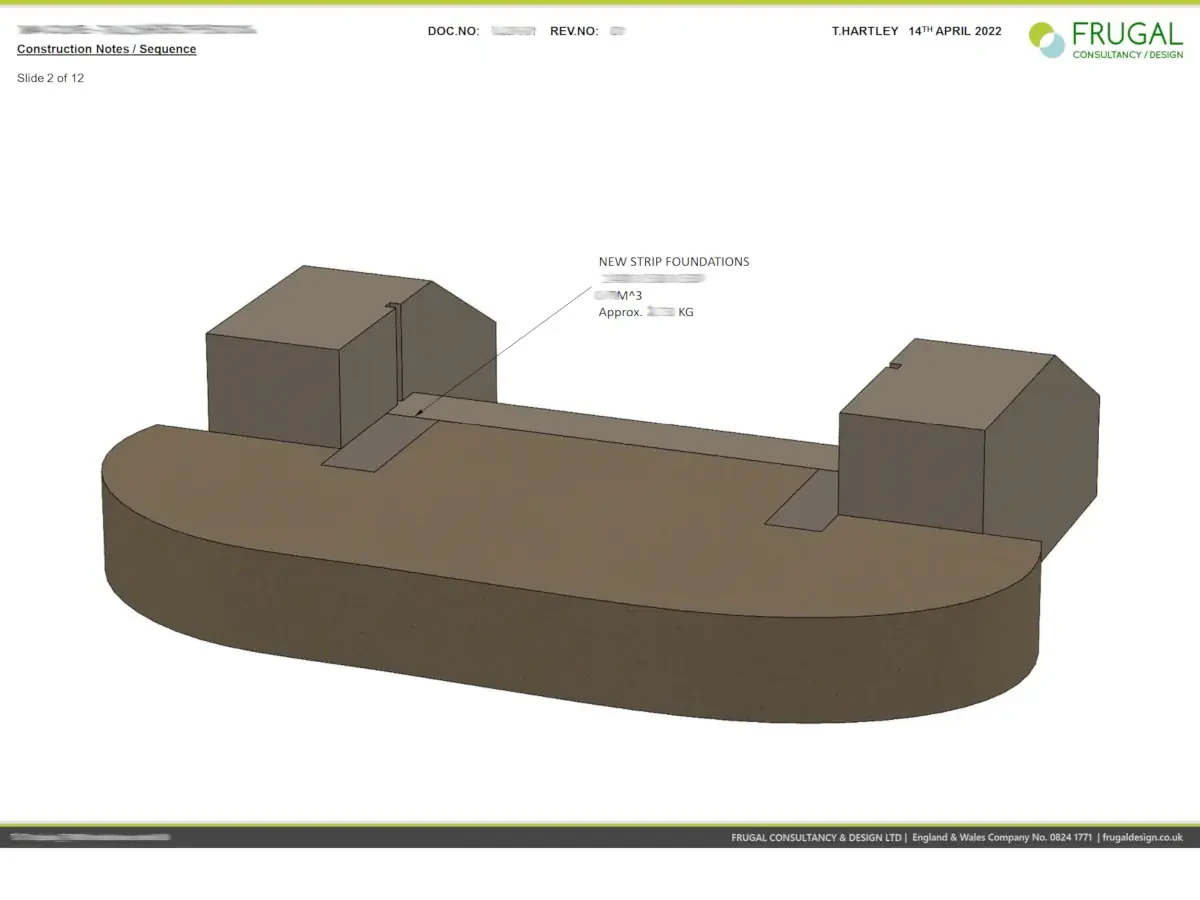Select the NEW STRIP FOUNDATIONS annotation label
This screenshot has height=900, width=1200.
673,262
